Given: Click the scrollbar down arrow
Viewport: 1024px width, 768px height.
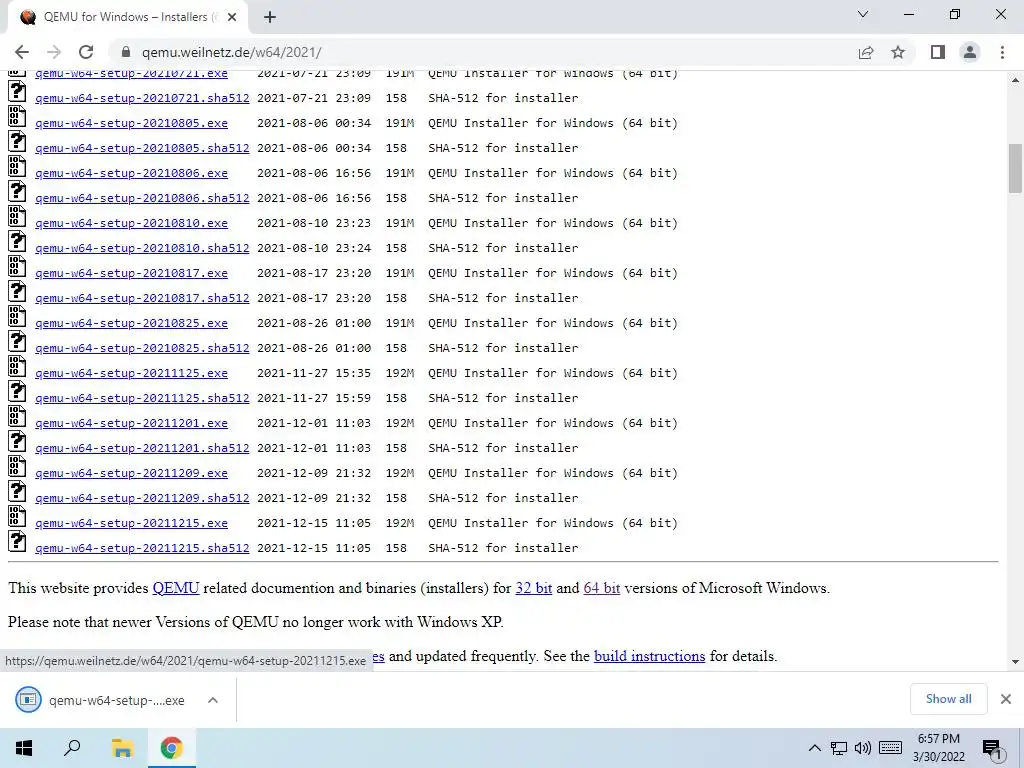Looking at the screenshot, I should pos(1015,662).
